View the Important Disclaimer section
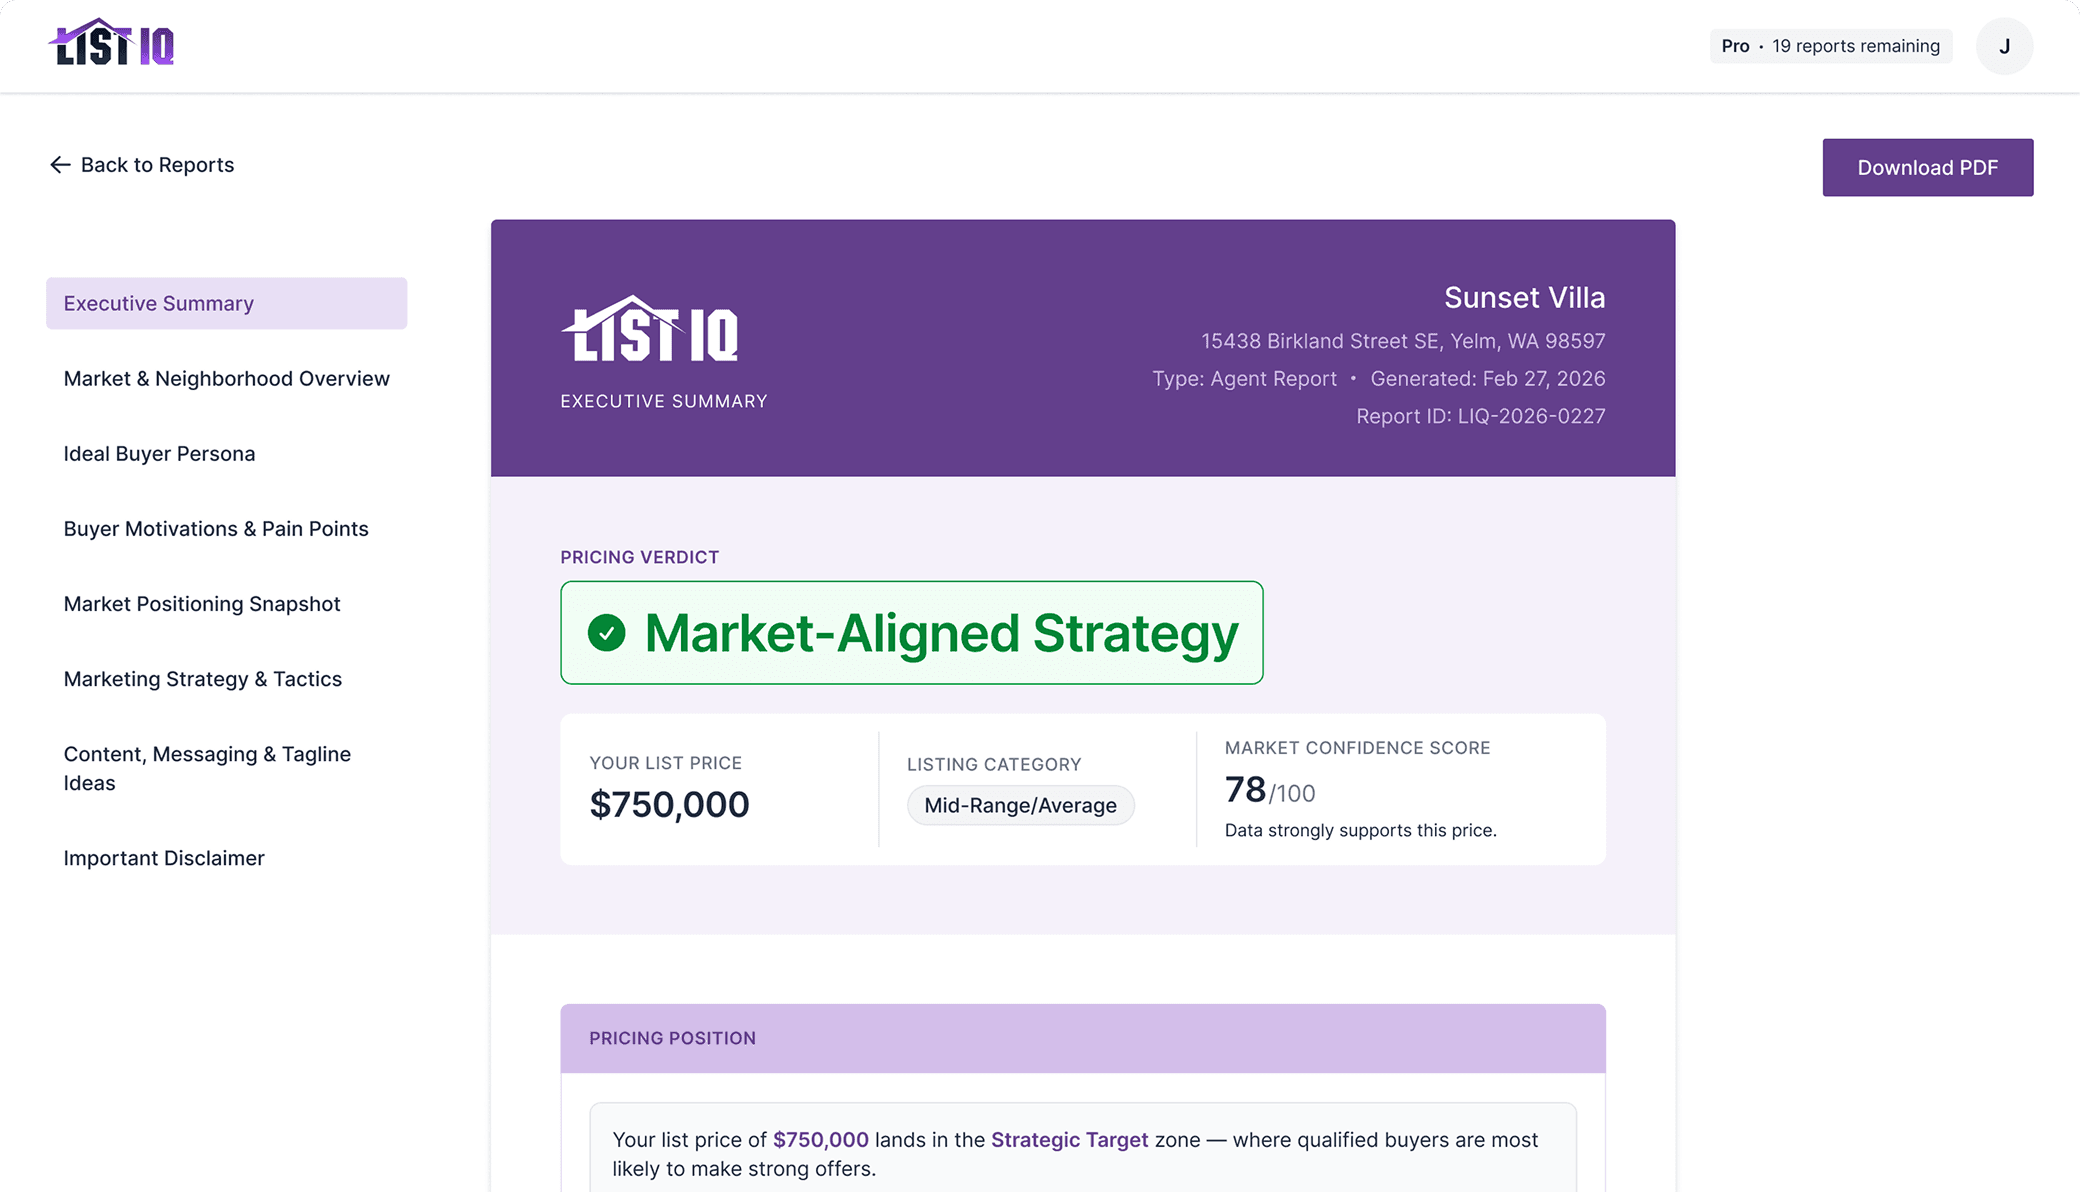This screenshot has width=2080, height=1192. [x=164, y=857]
